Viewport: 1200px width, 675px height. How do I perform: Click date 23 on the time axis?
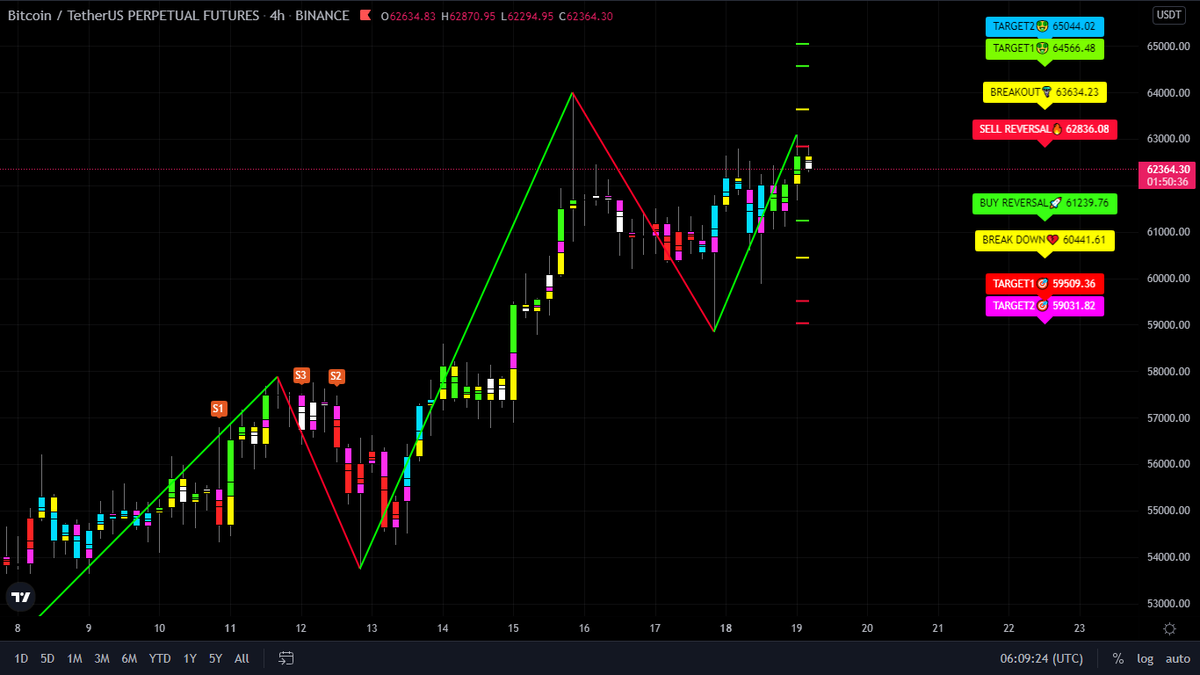tap(1078, 628)
